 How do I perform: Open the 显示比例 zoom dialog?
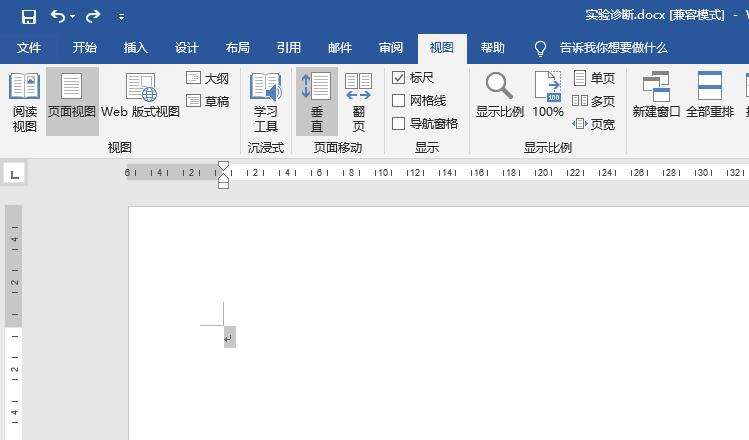pyautogui.click(x=500, y=95)
